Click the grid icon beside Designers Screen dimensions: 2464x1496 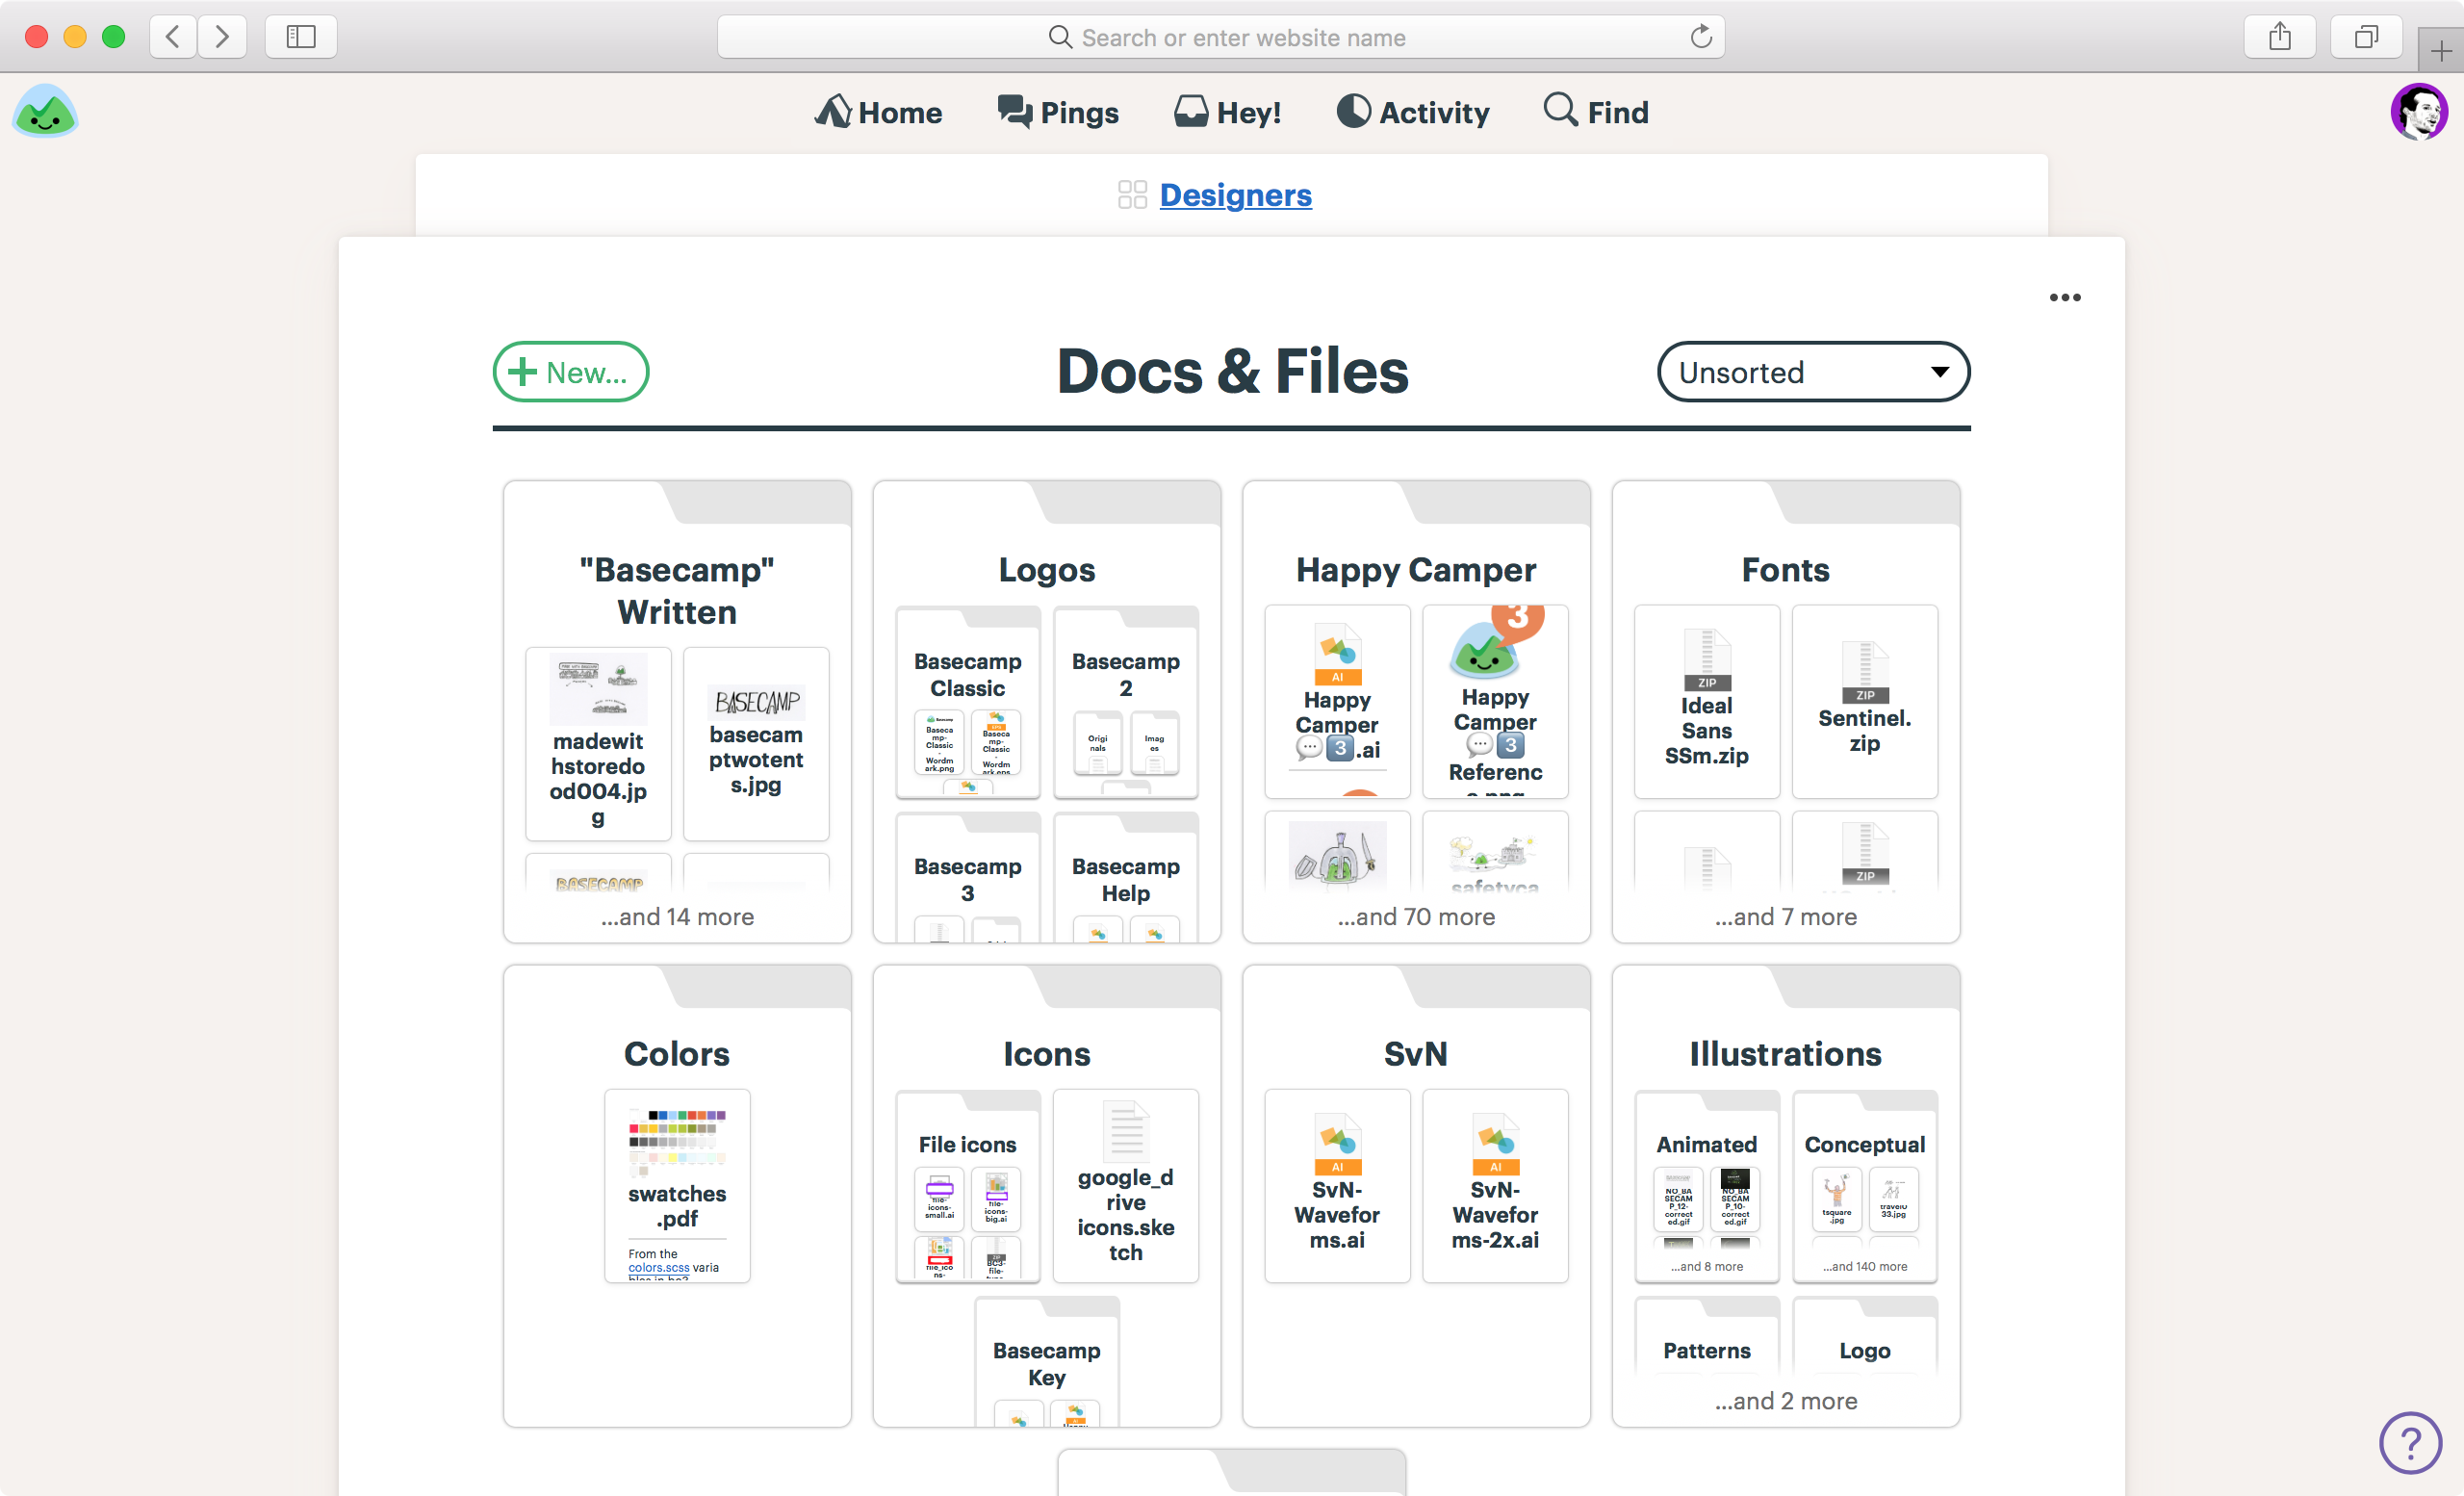[1132, 194]
